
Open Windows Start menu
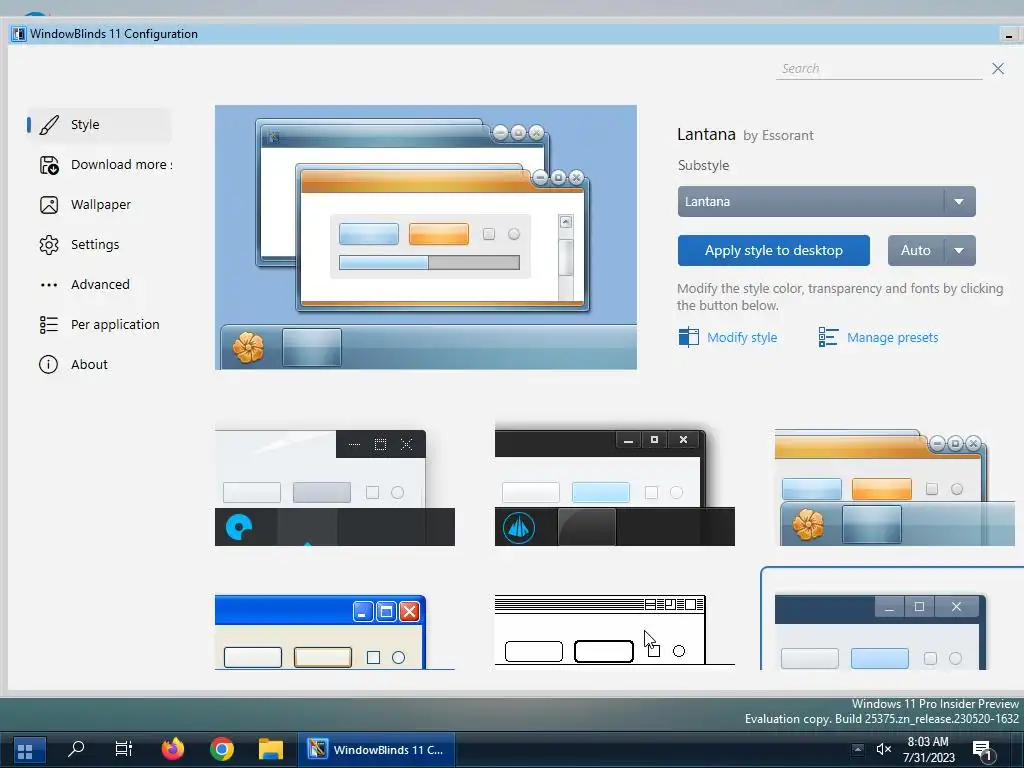pos(25,750)
